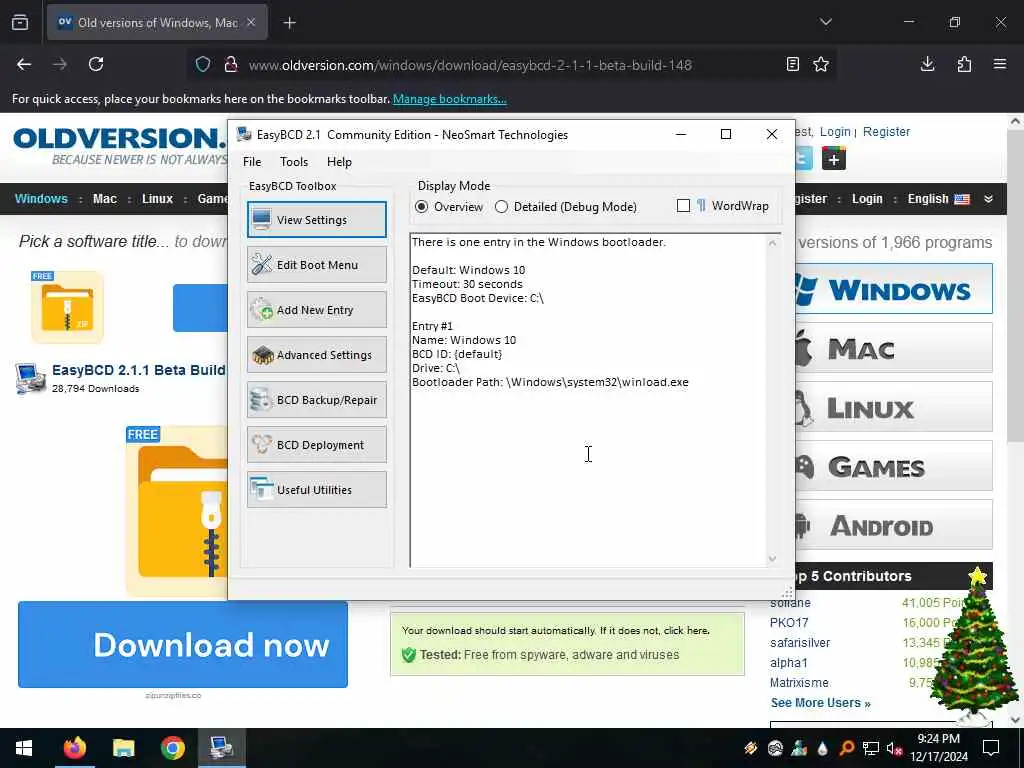The image size is (1024, 768).
Task: Select Detailed (Debug Mode) display
Action: coord(566,206)
